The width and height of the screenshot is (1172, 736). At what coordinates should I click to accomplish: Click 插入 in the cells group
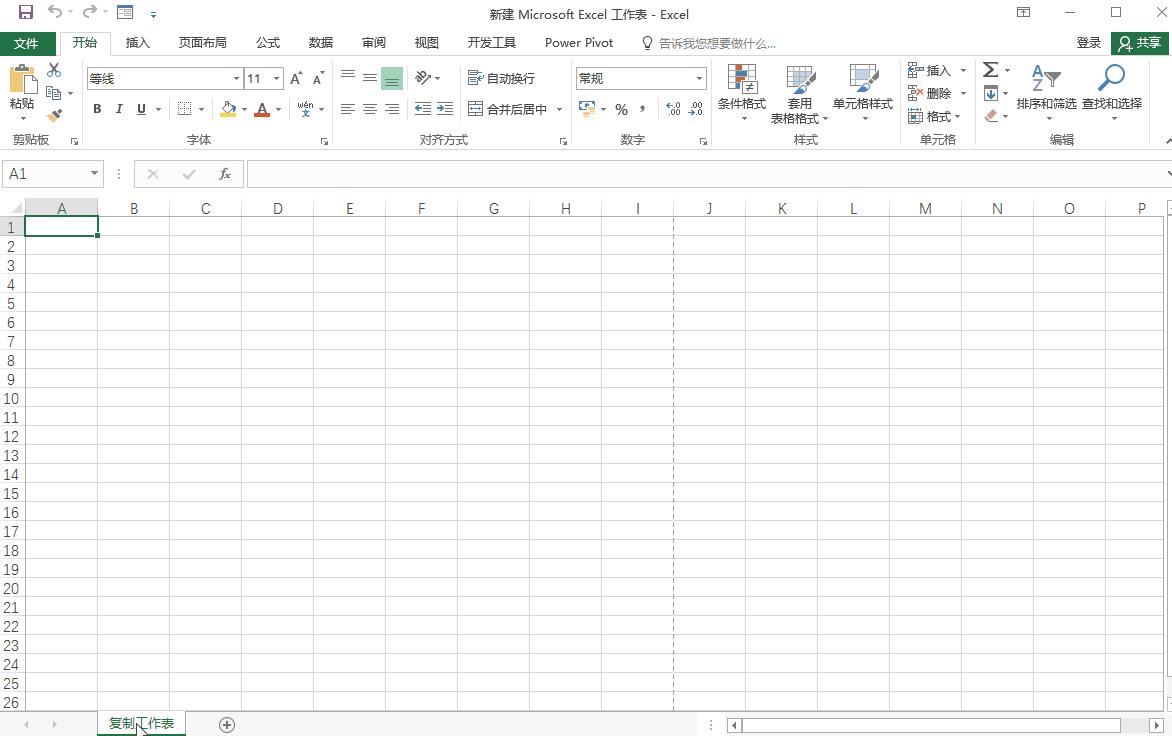pos(929,70)
